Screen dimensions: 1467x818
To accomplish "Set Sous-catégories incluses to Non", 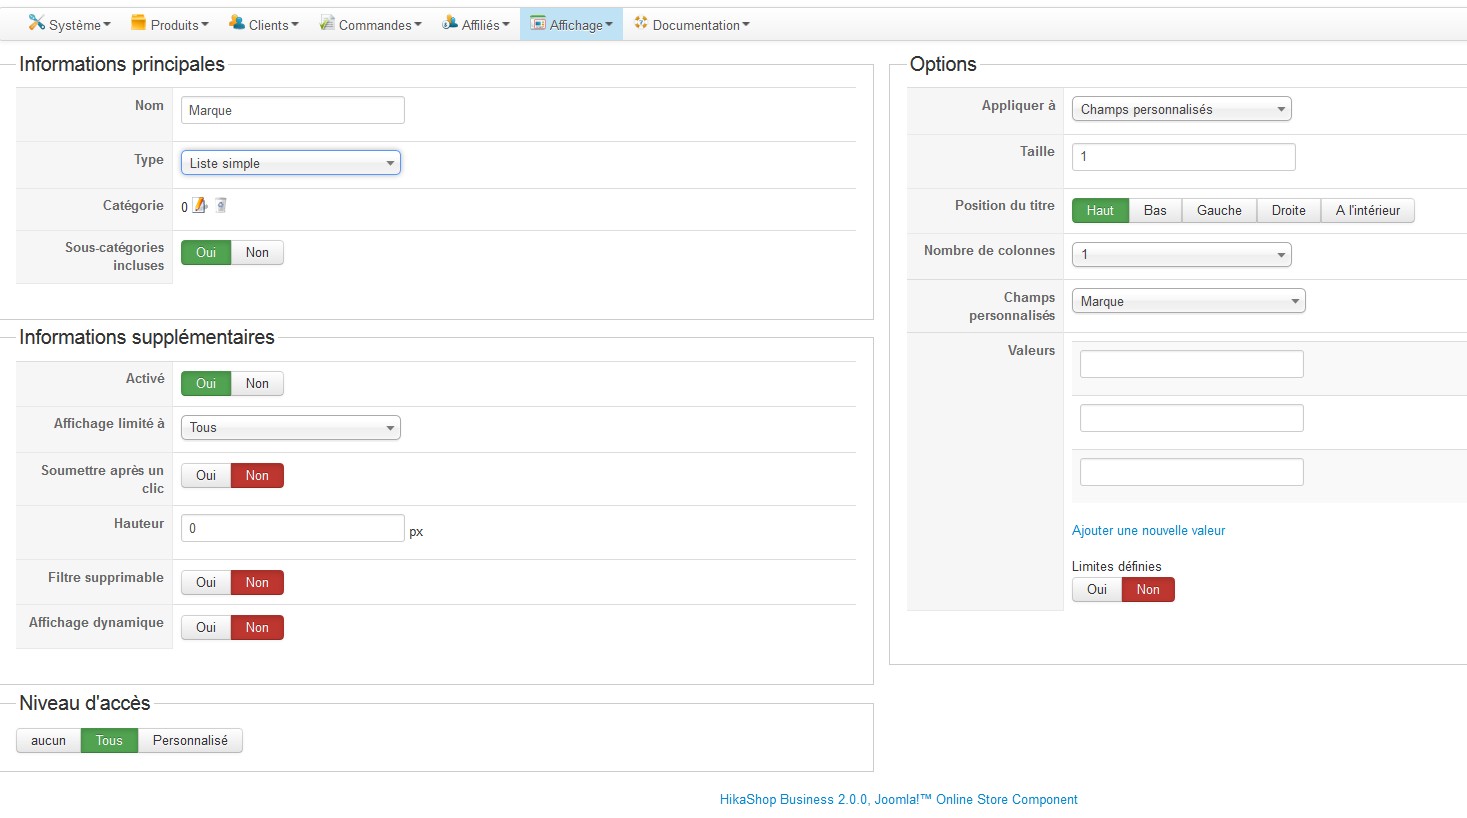I will [257, 253].
